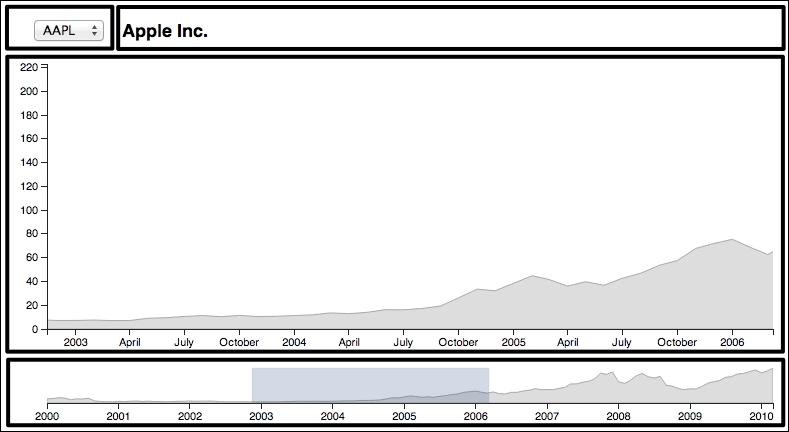Click the 2001 label on the overview timeline

(118, 415)
